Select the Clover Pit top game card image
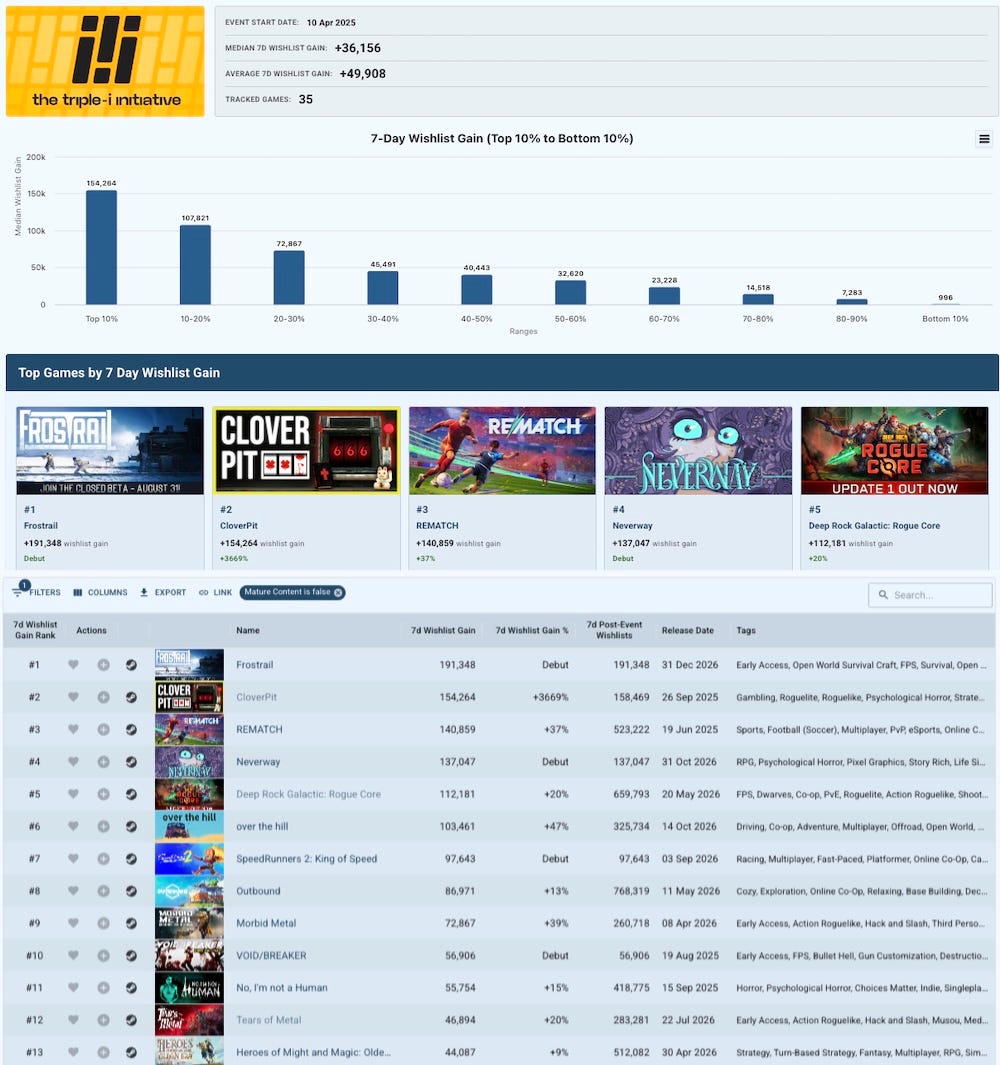The height and width of the screenshot is (1065, 1000). click(306, 450)
